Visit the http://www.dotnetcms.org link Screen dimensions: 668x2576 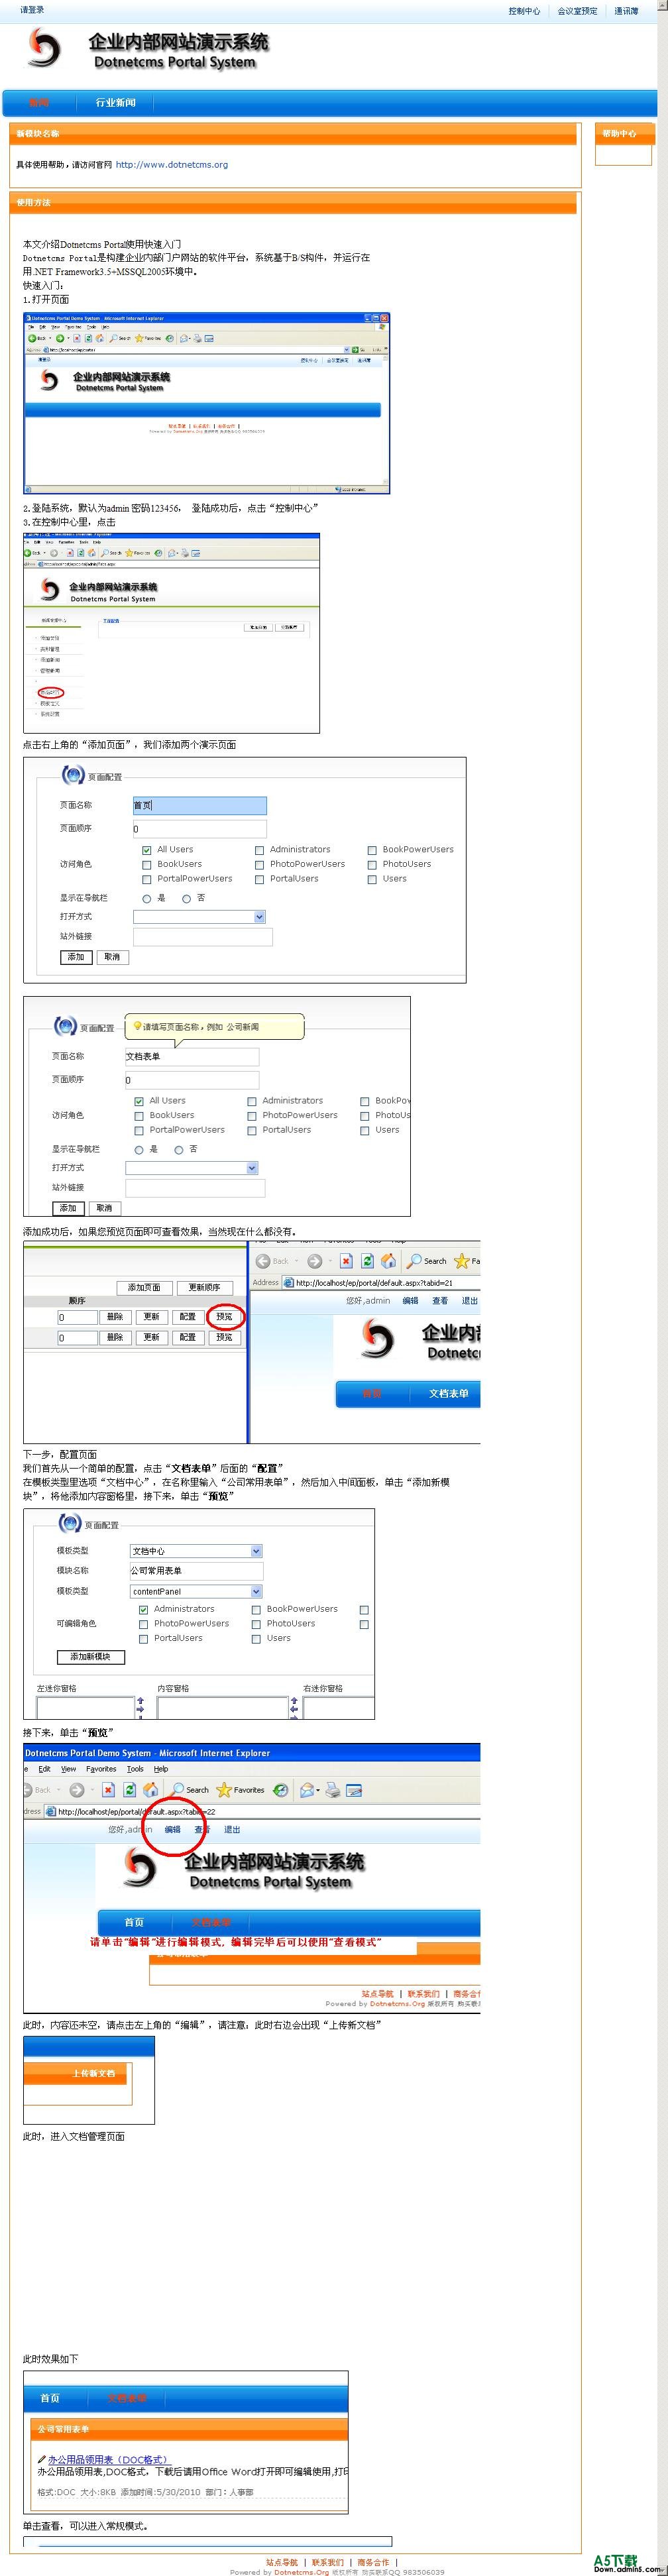pyautogui.click(x=172, y=165)
